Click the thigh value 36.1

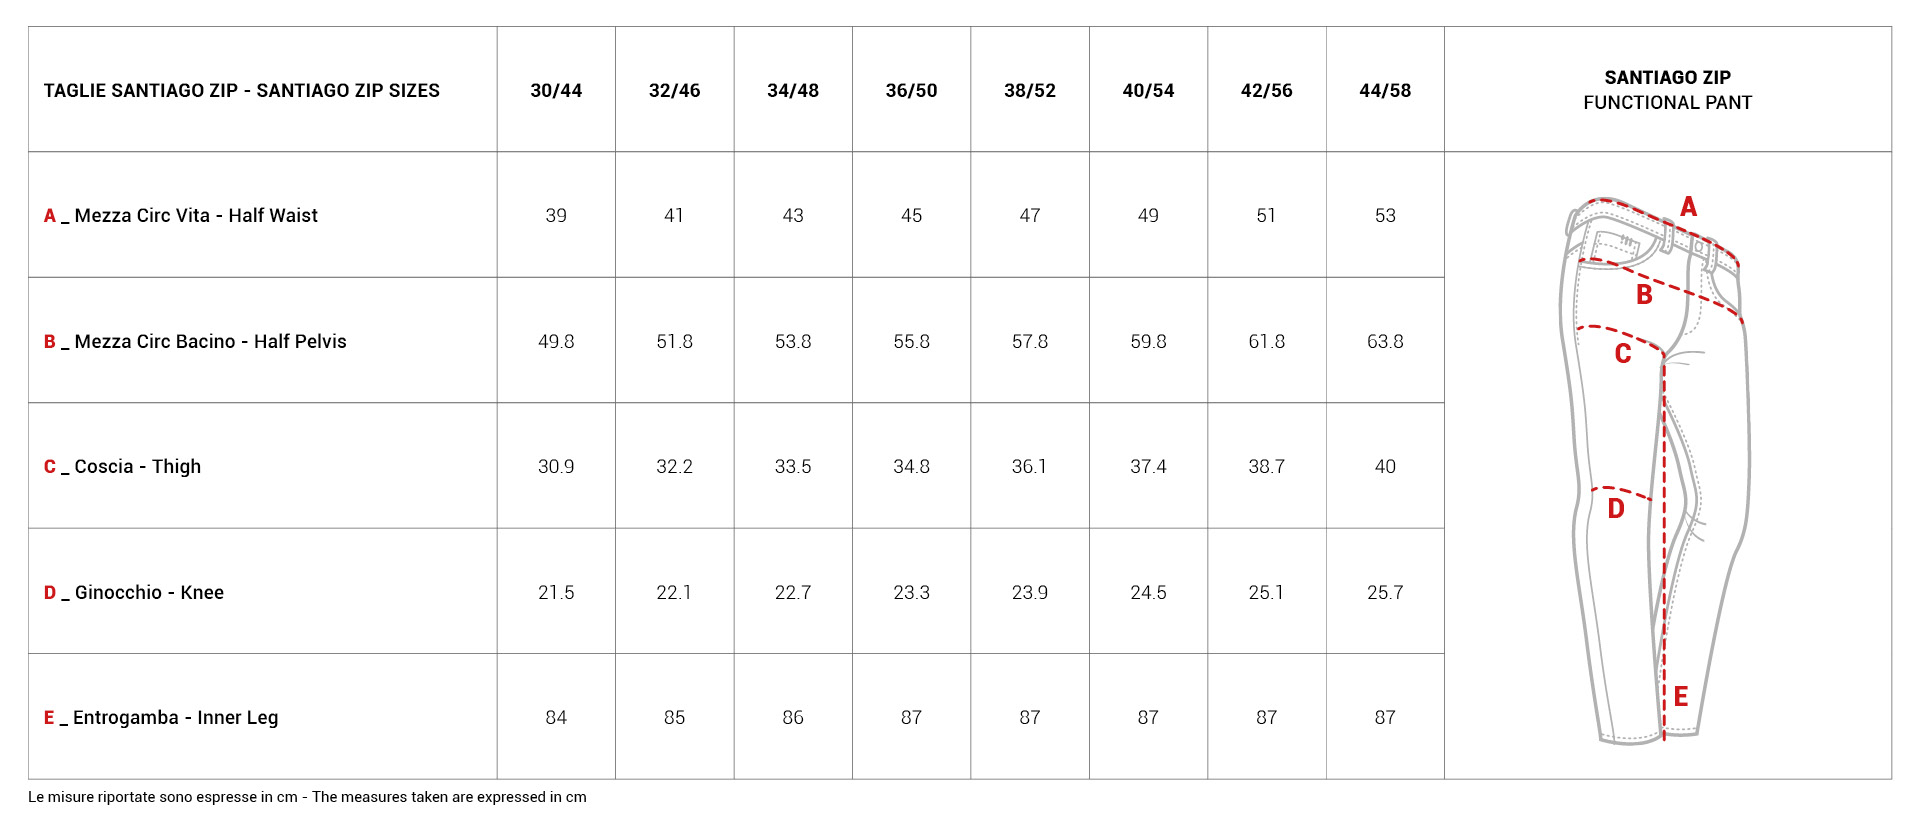[1029, 466]
